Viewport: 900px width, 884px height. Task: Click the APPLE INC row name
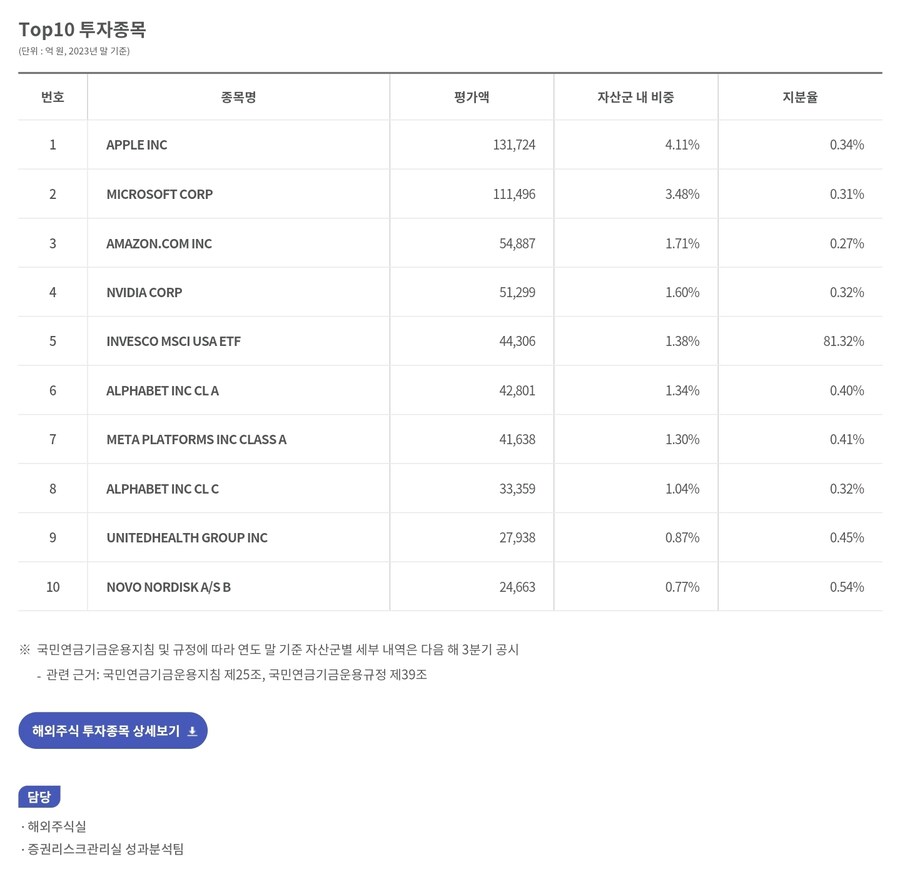click(x=137, y=145)
